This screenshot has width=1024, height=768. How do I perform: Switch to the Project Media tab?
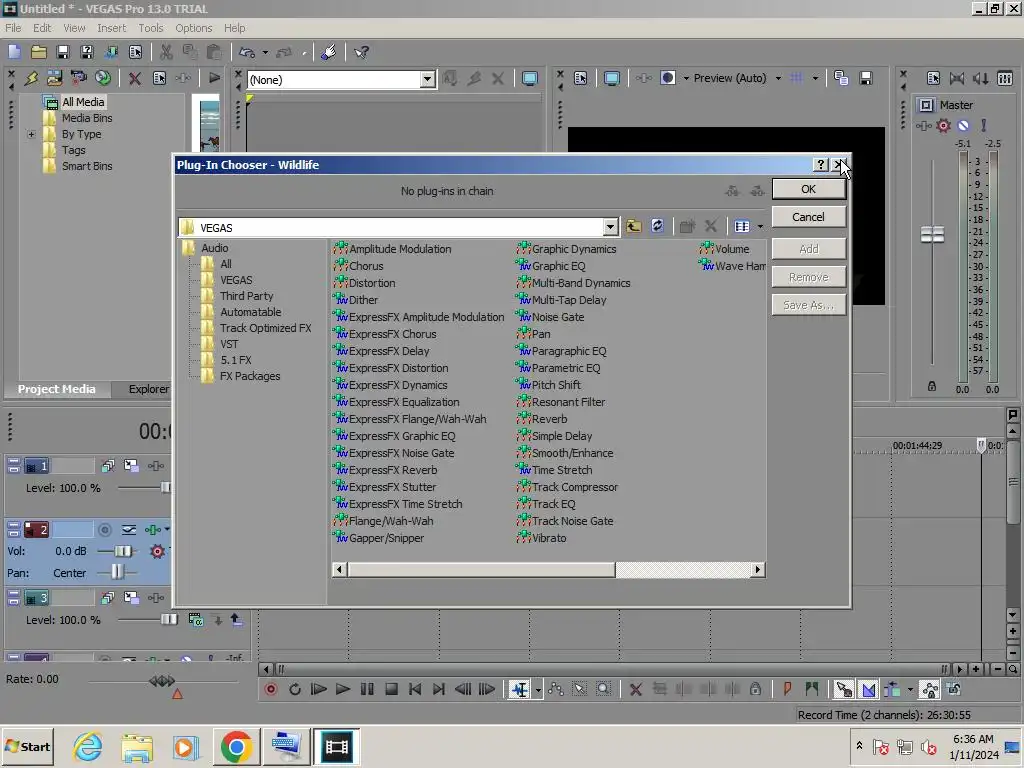click(56, 389)
